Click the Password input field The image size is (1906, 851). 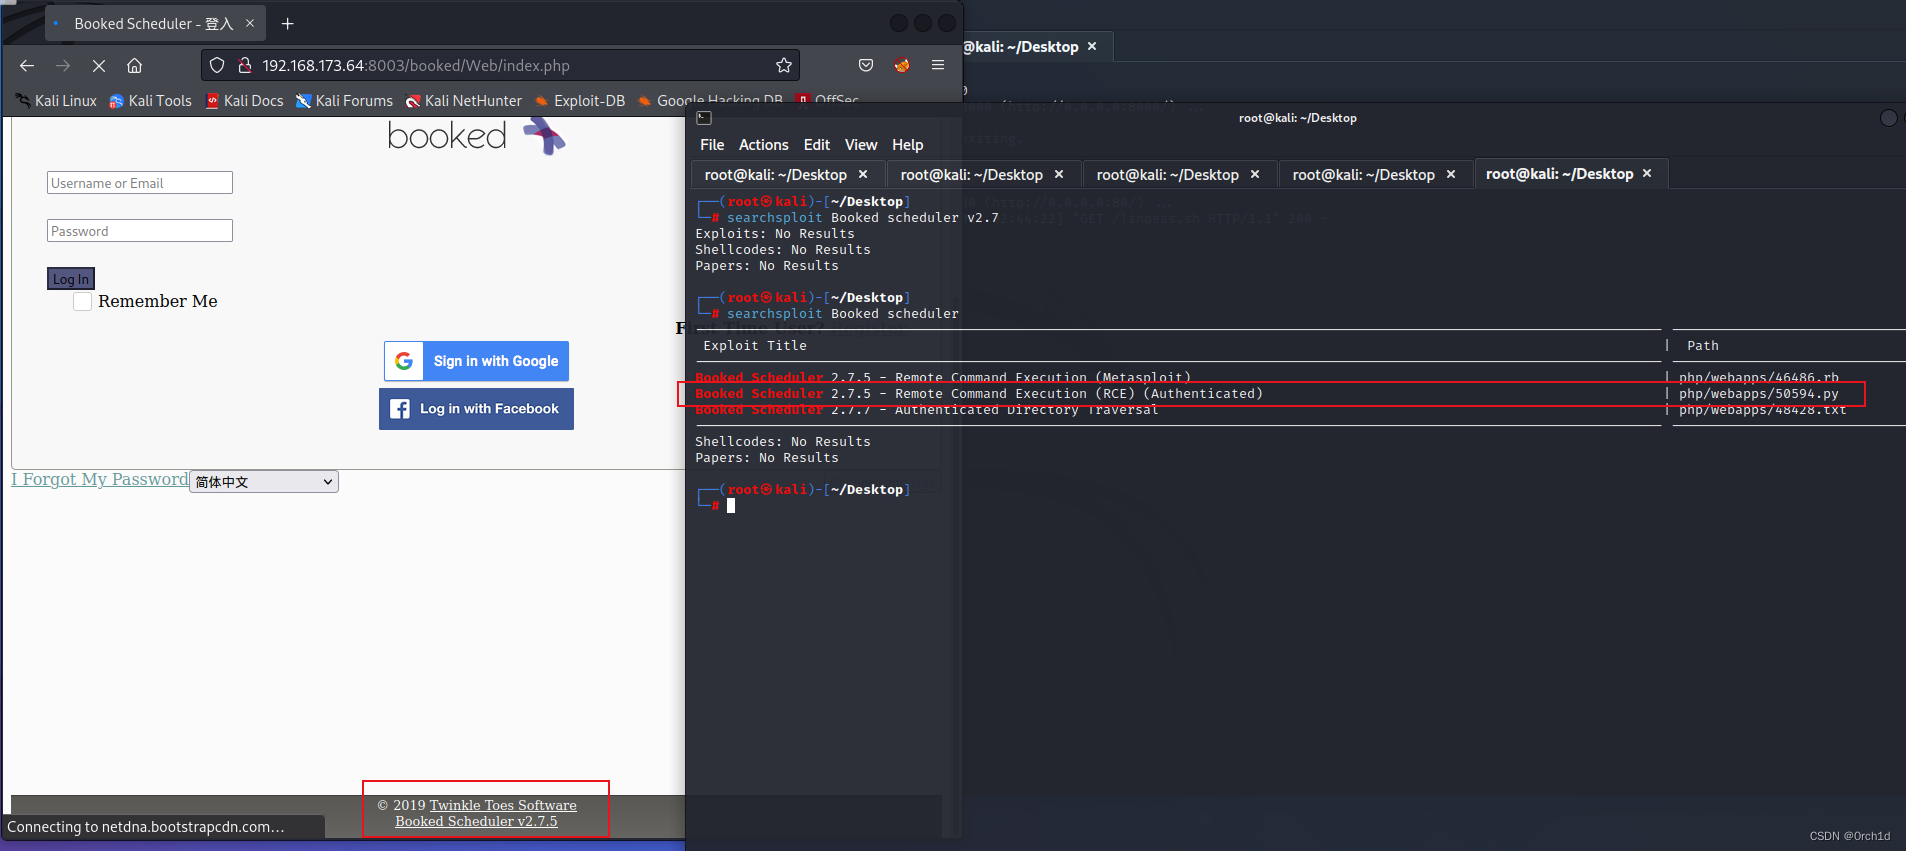(x=140, y=231)
